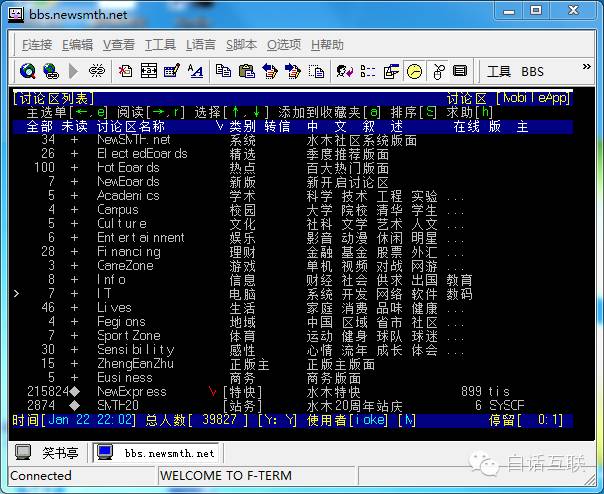Switch to the 笑书亭 session tab
The height and width of the screenshot is (494, 604).
[x=48, y=452]
